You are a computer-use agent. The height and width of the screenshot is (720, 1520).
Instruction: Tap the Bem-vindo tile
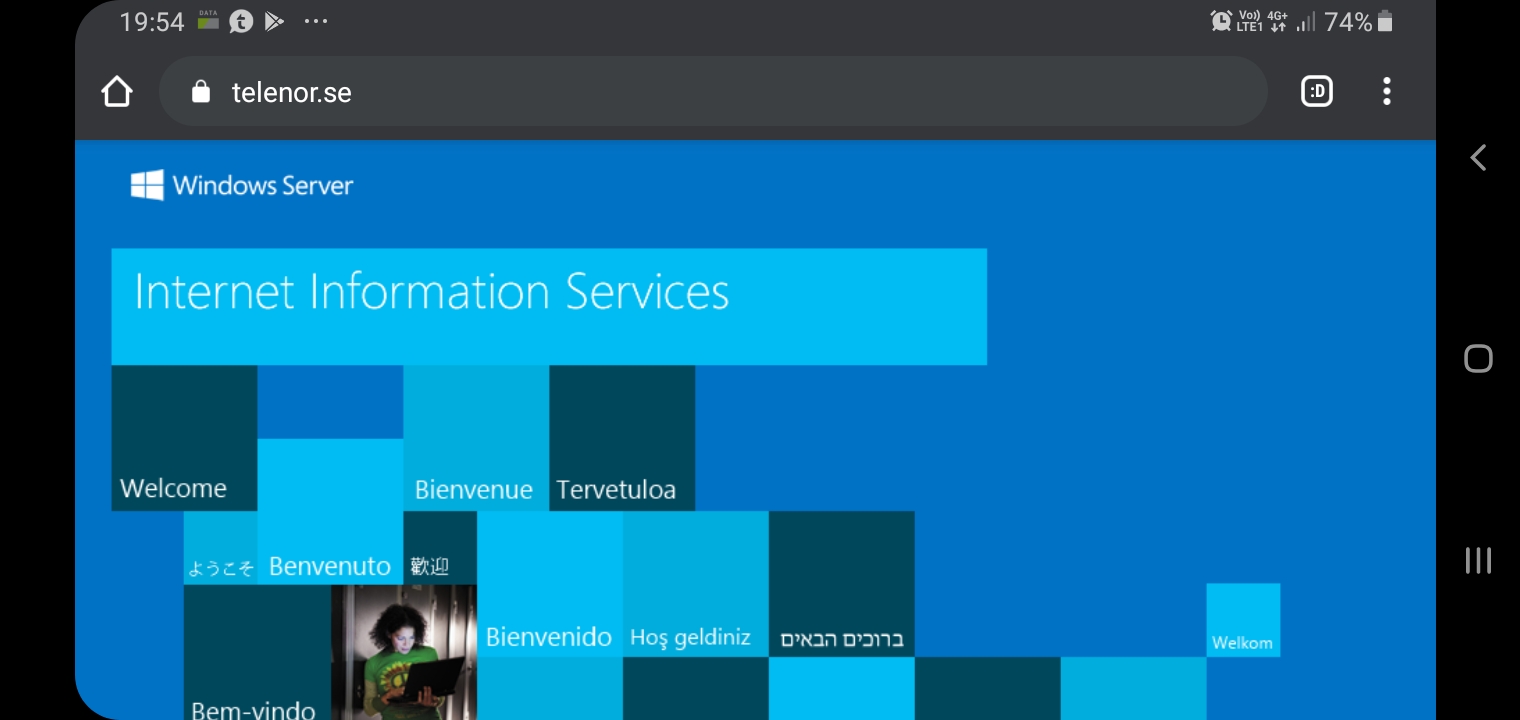(257, 652)
